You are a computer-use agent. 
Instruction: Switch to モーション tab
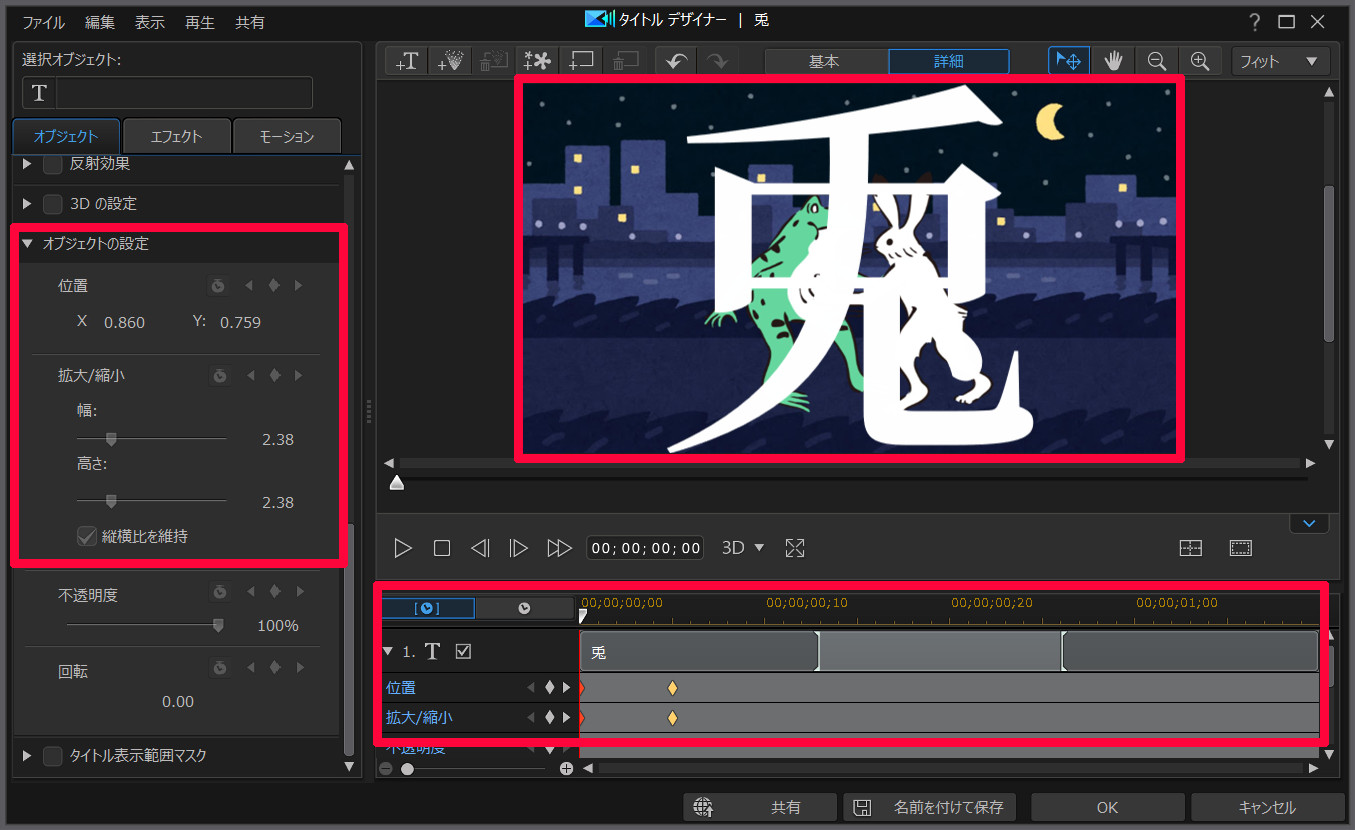point(287,136)
